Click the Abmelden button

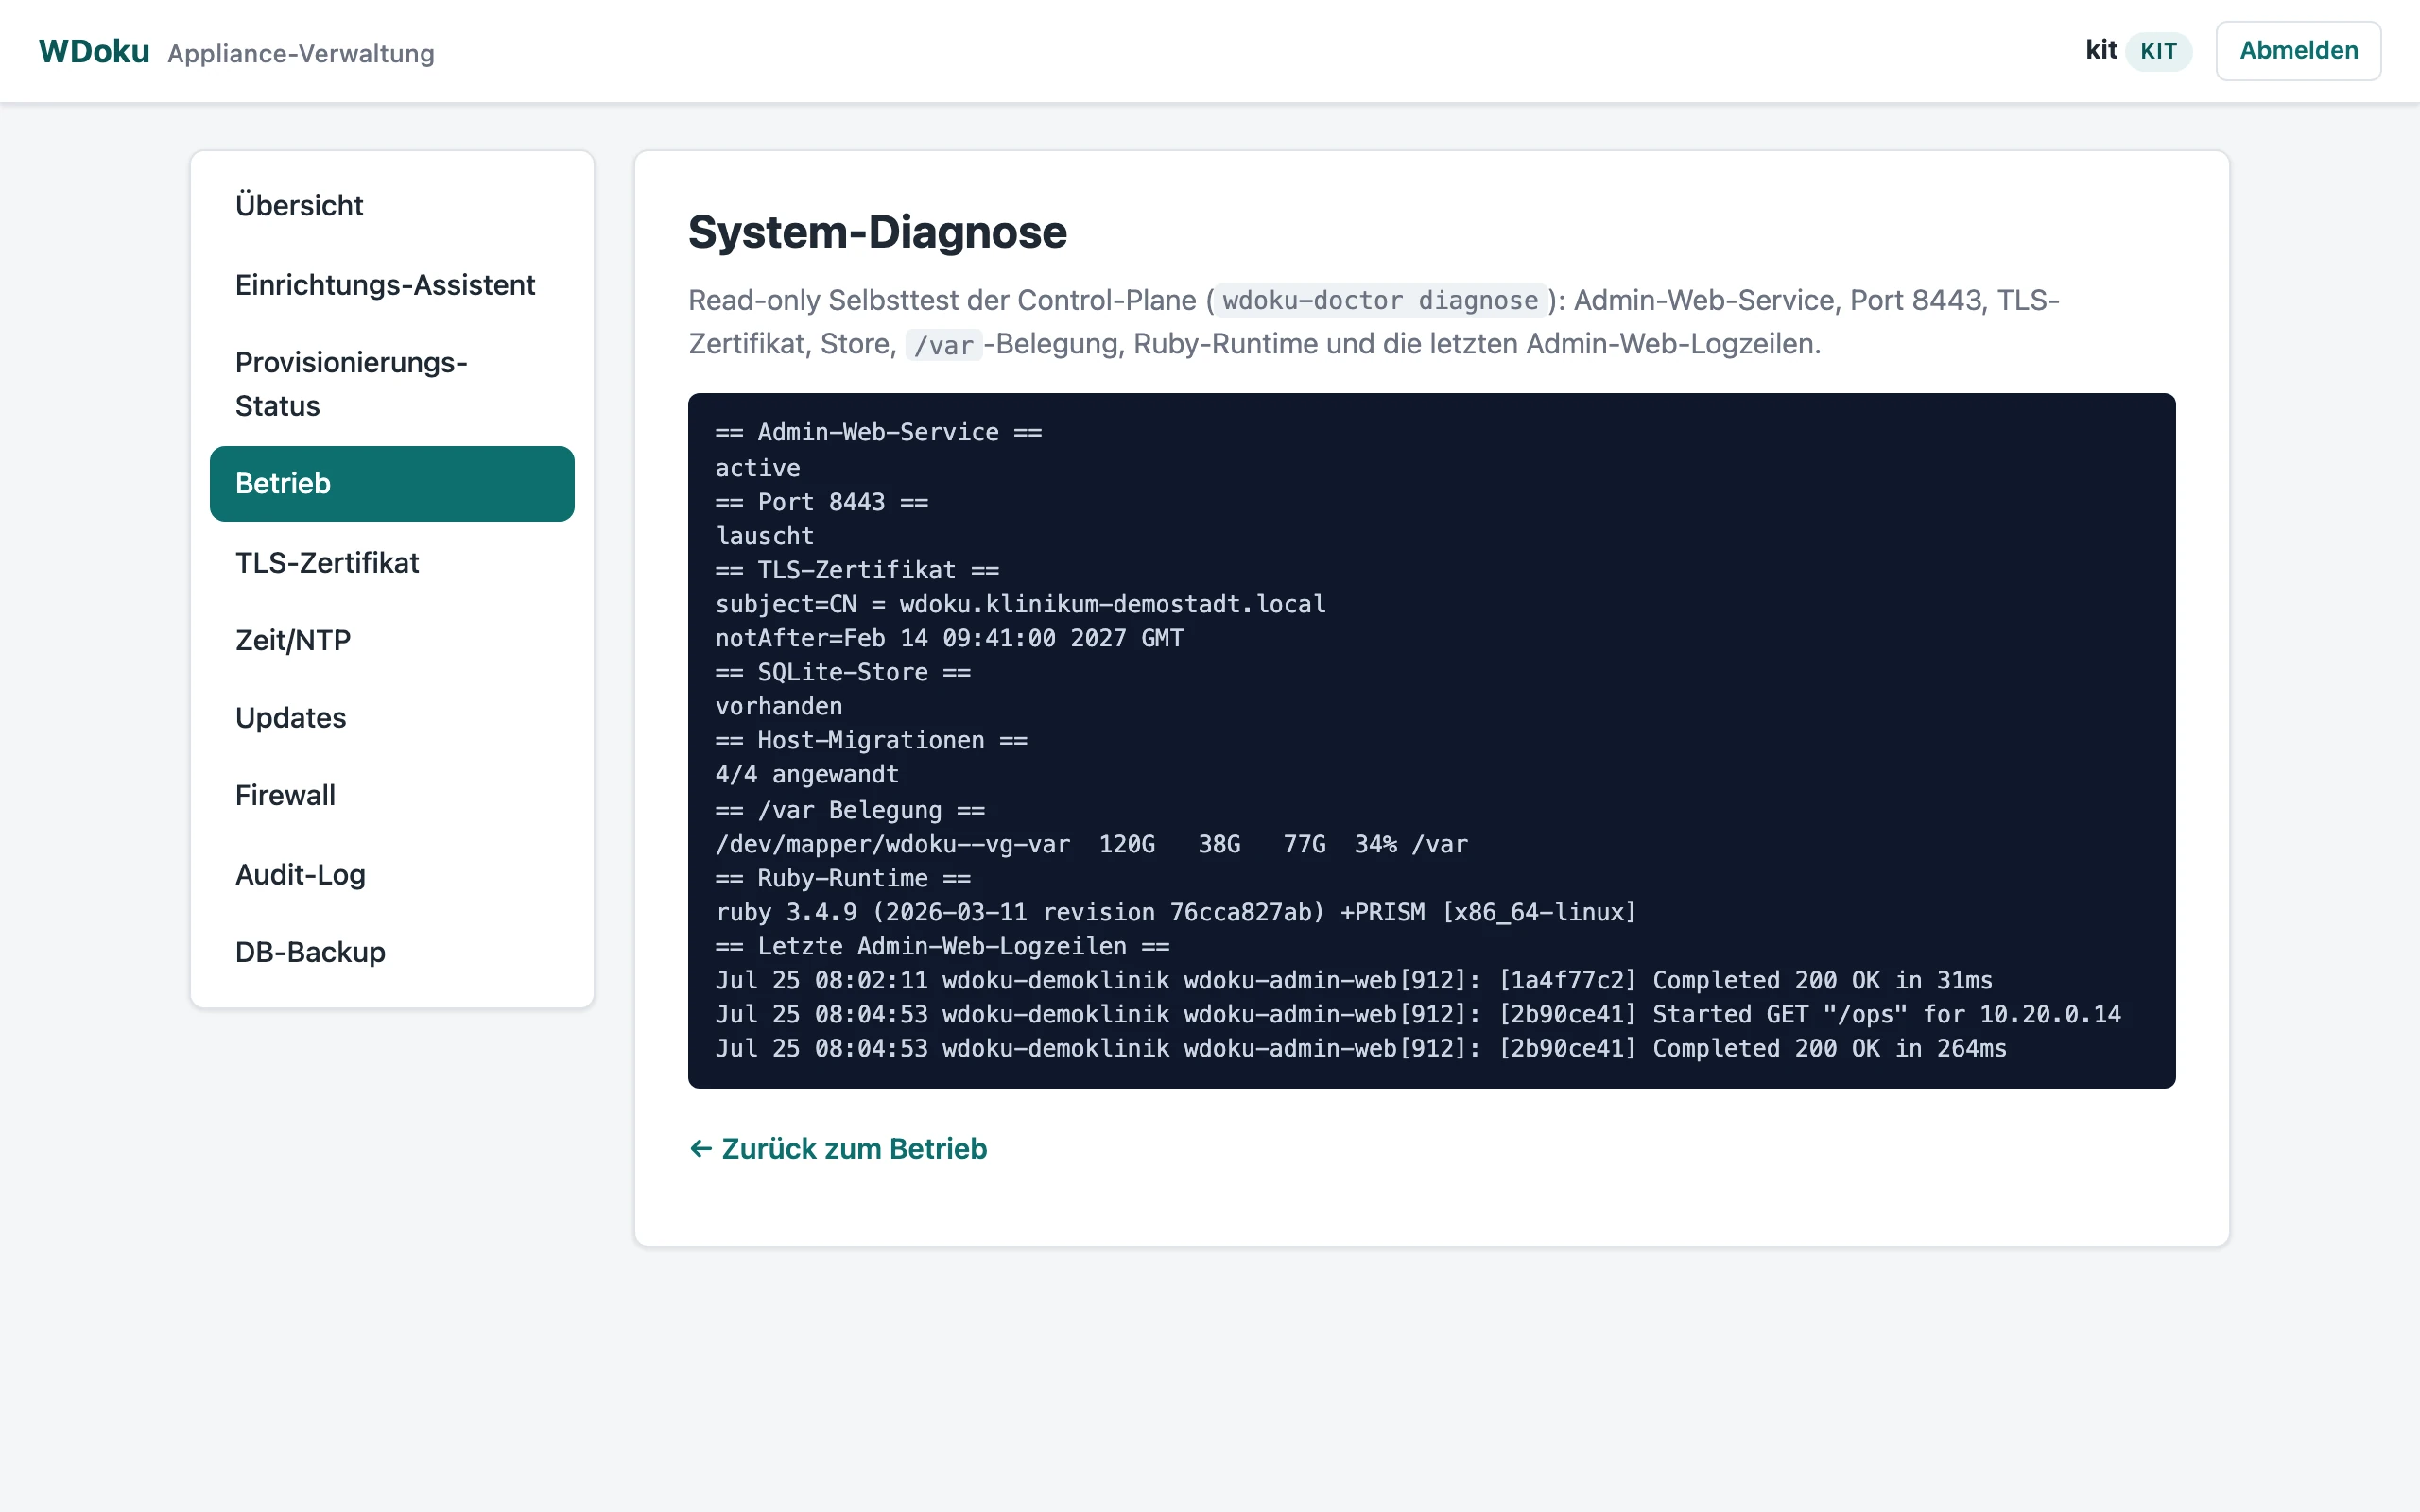[x=2298, y=51]
